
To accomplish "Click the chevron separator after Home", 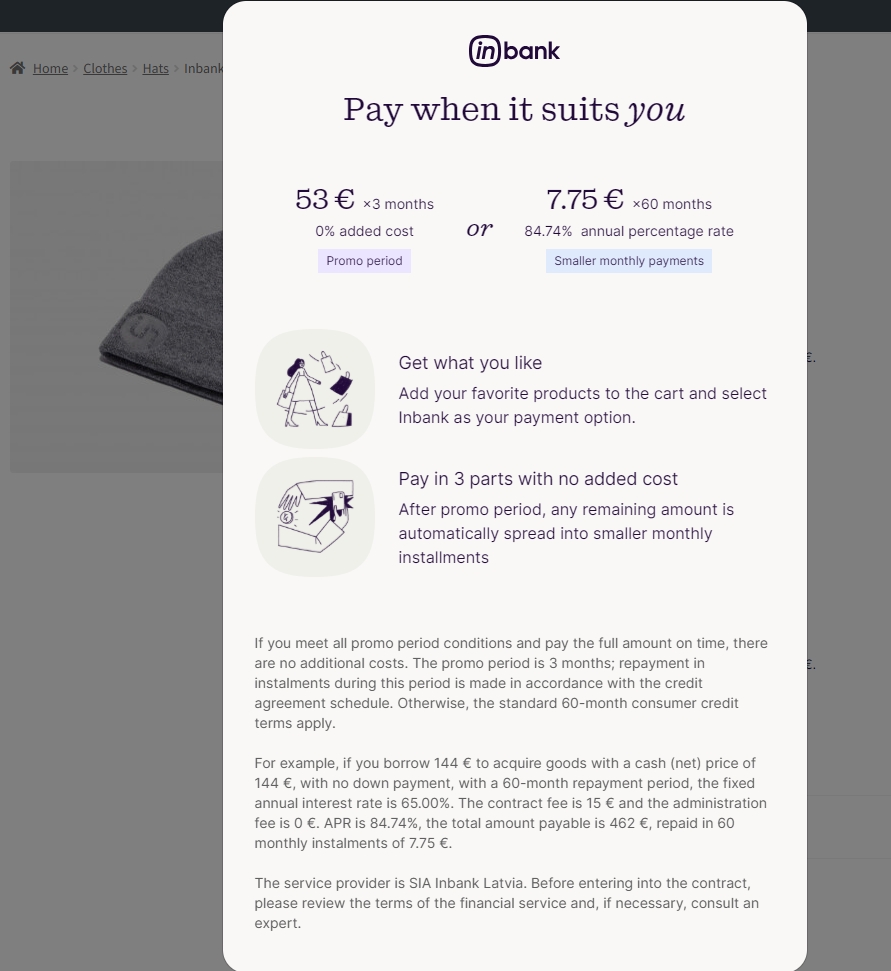I will coord(75,69).
